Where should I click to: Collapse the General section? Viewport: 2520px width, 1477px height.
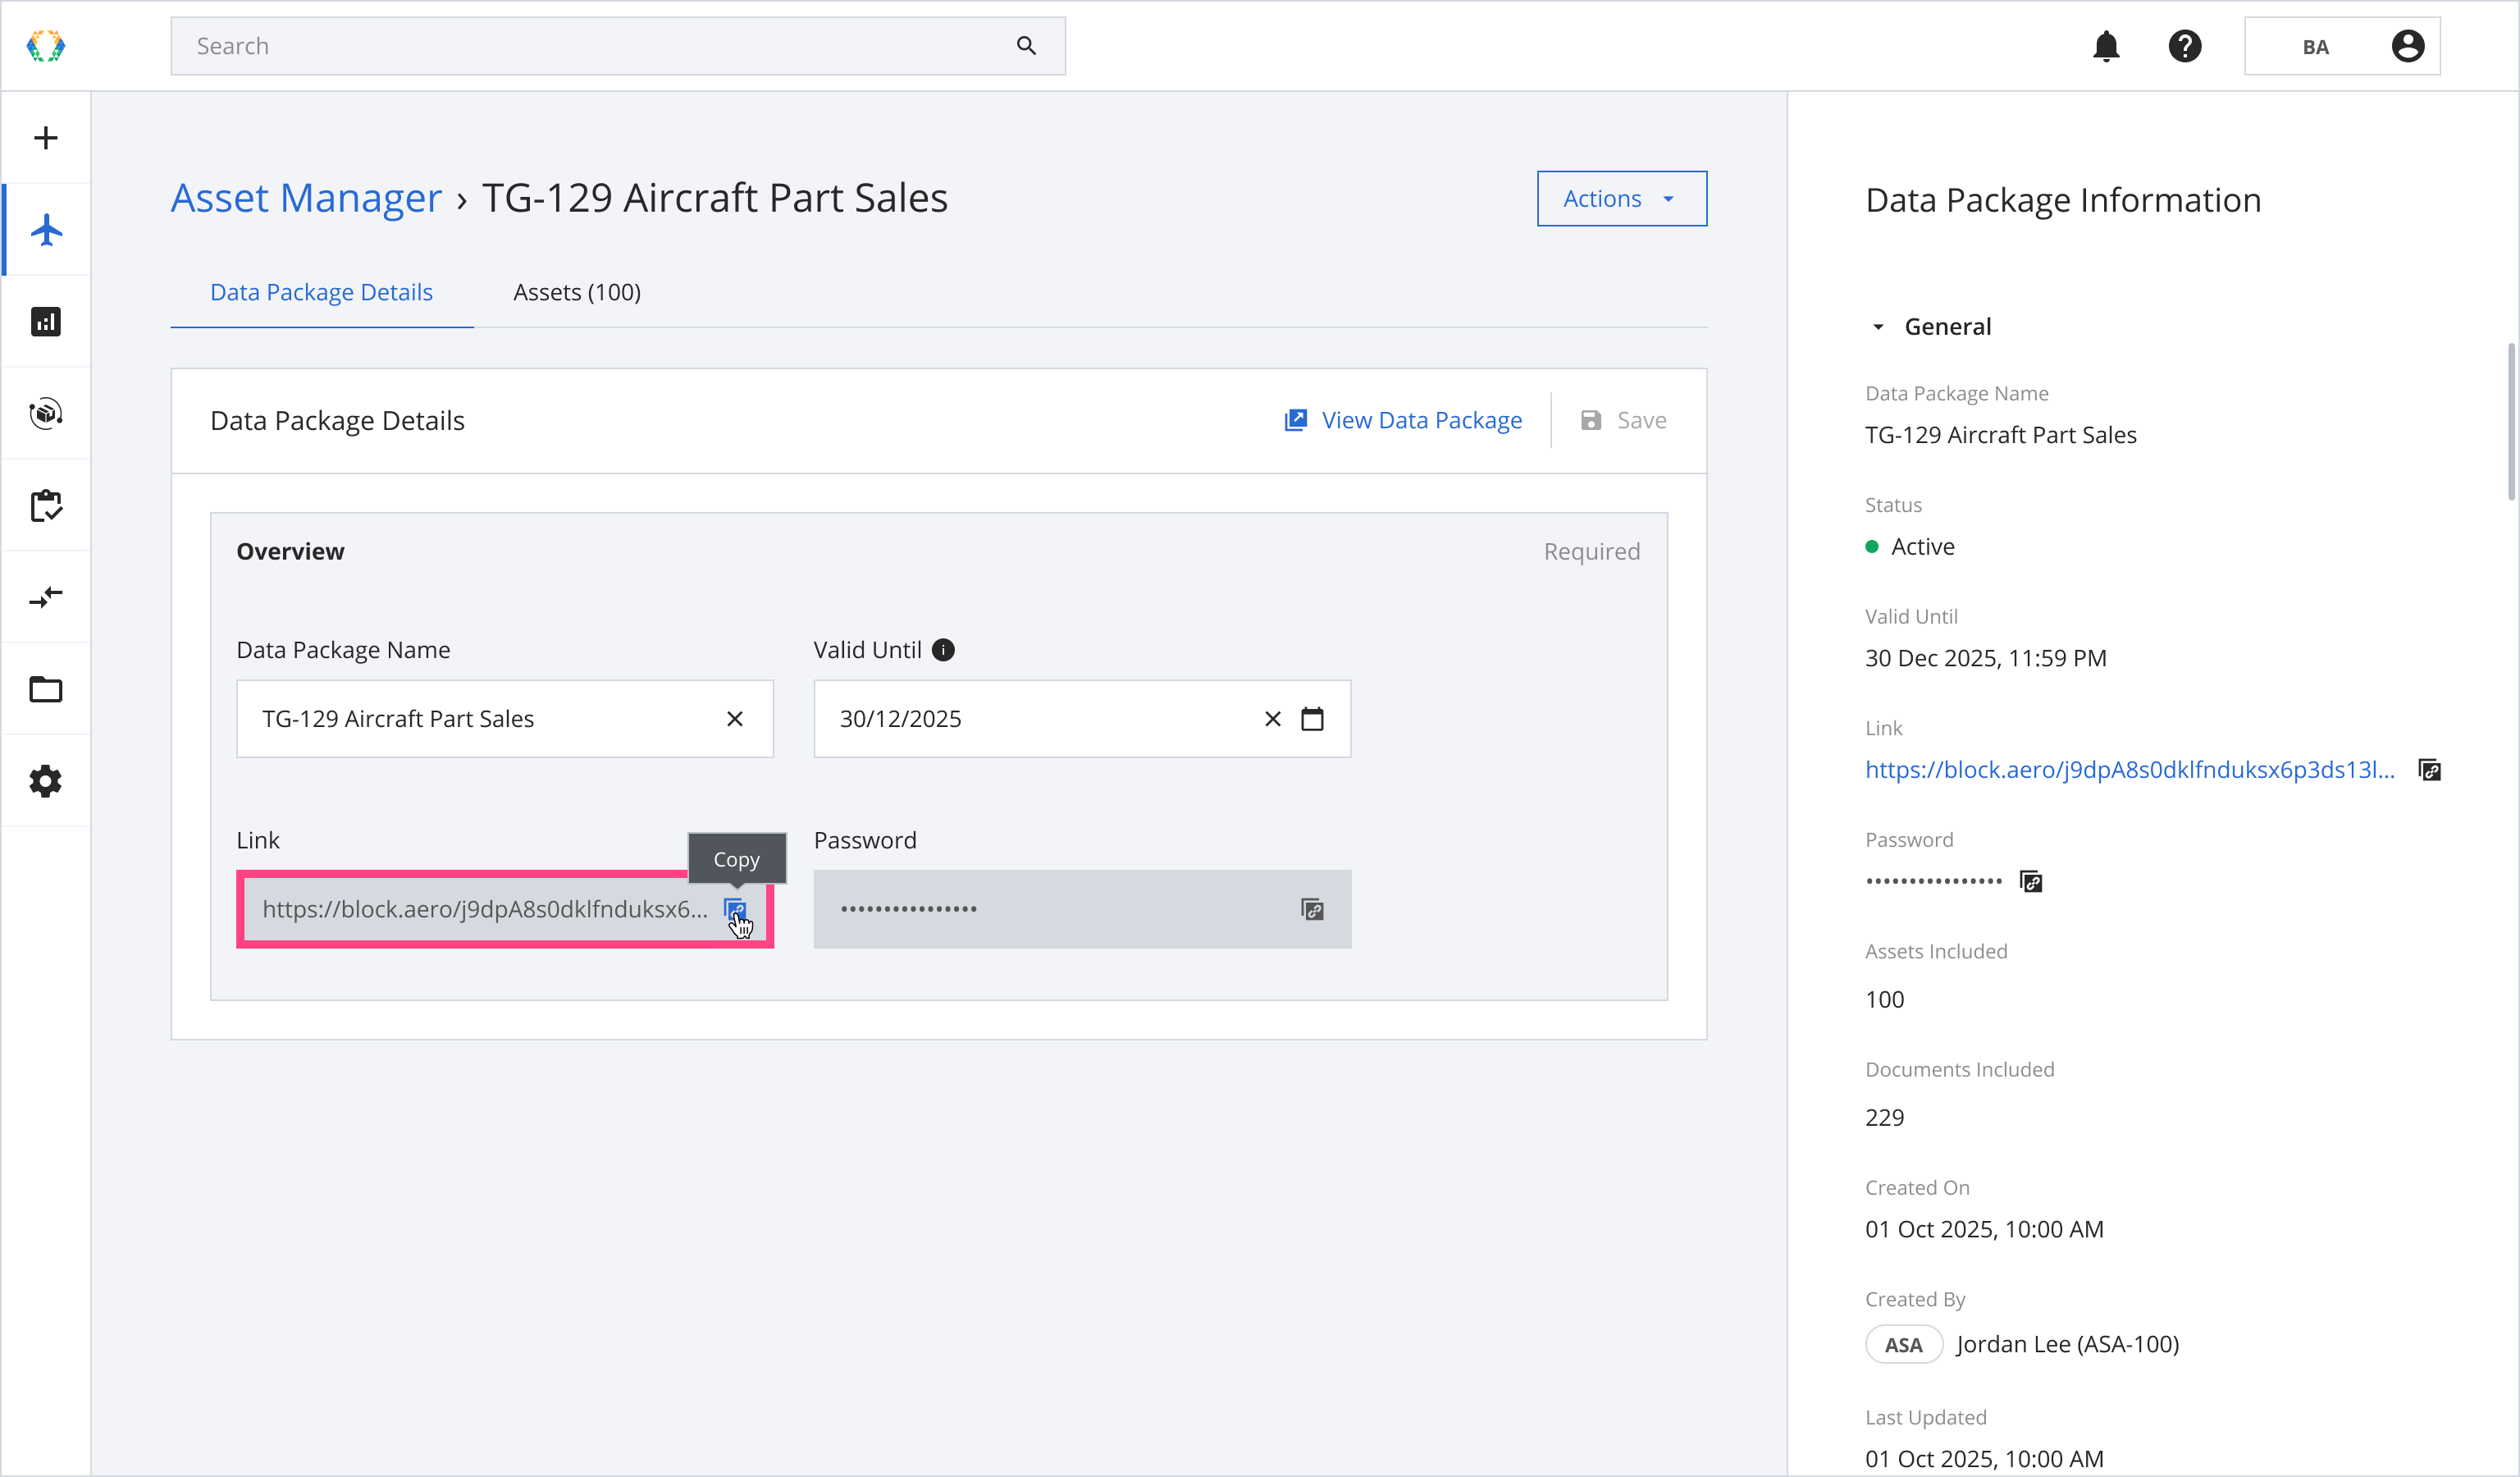[x=1878, y=327]
